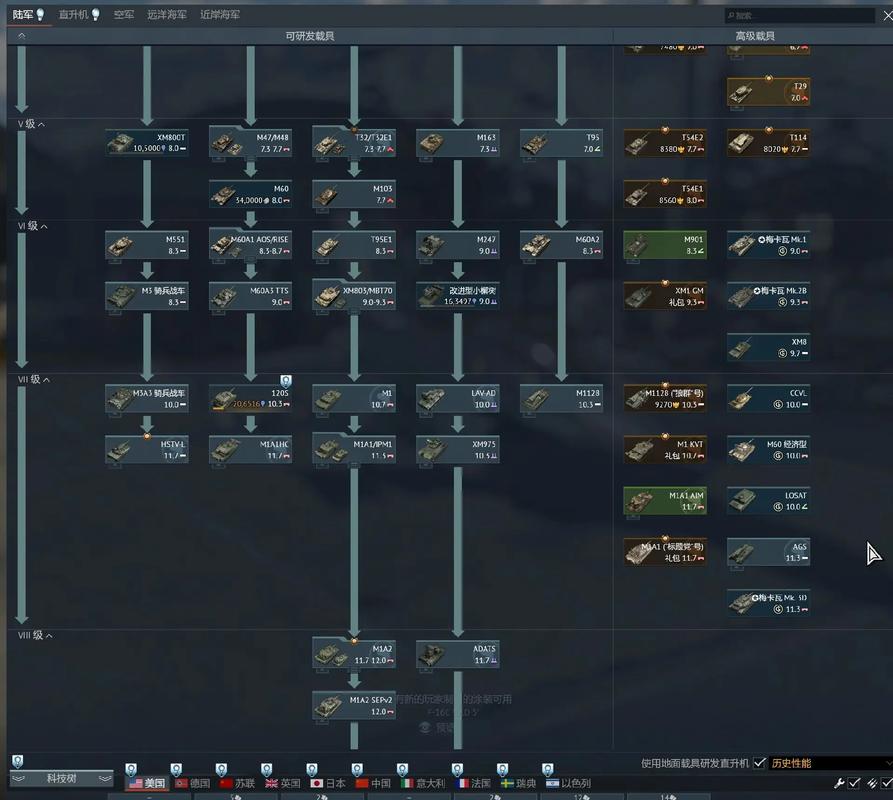This screenshot has height=800, width=893.
Task: Click the 可研发载具 column header
Action: coord(310,36)
